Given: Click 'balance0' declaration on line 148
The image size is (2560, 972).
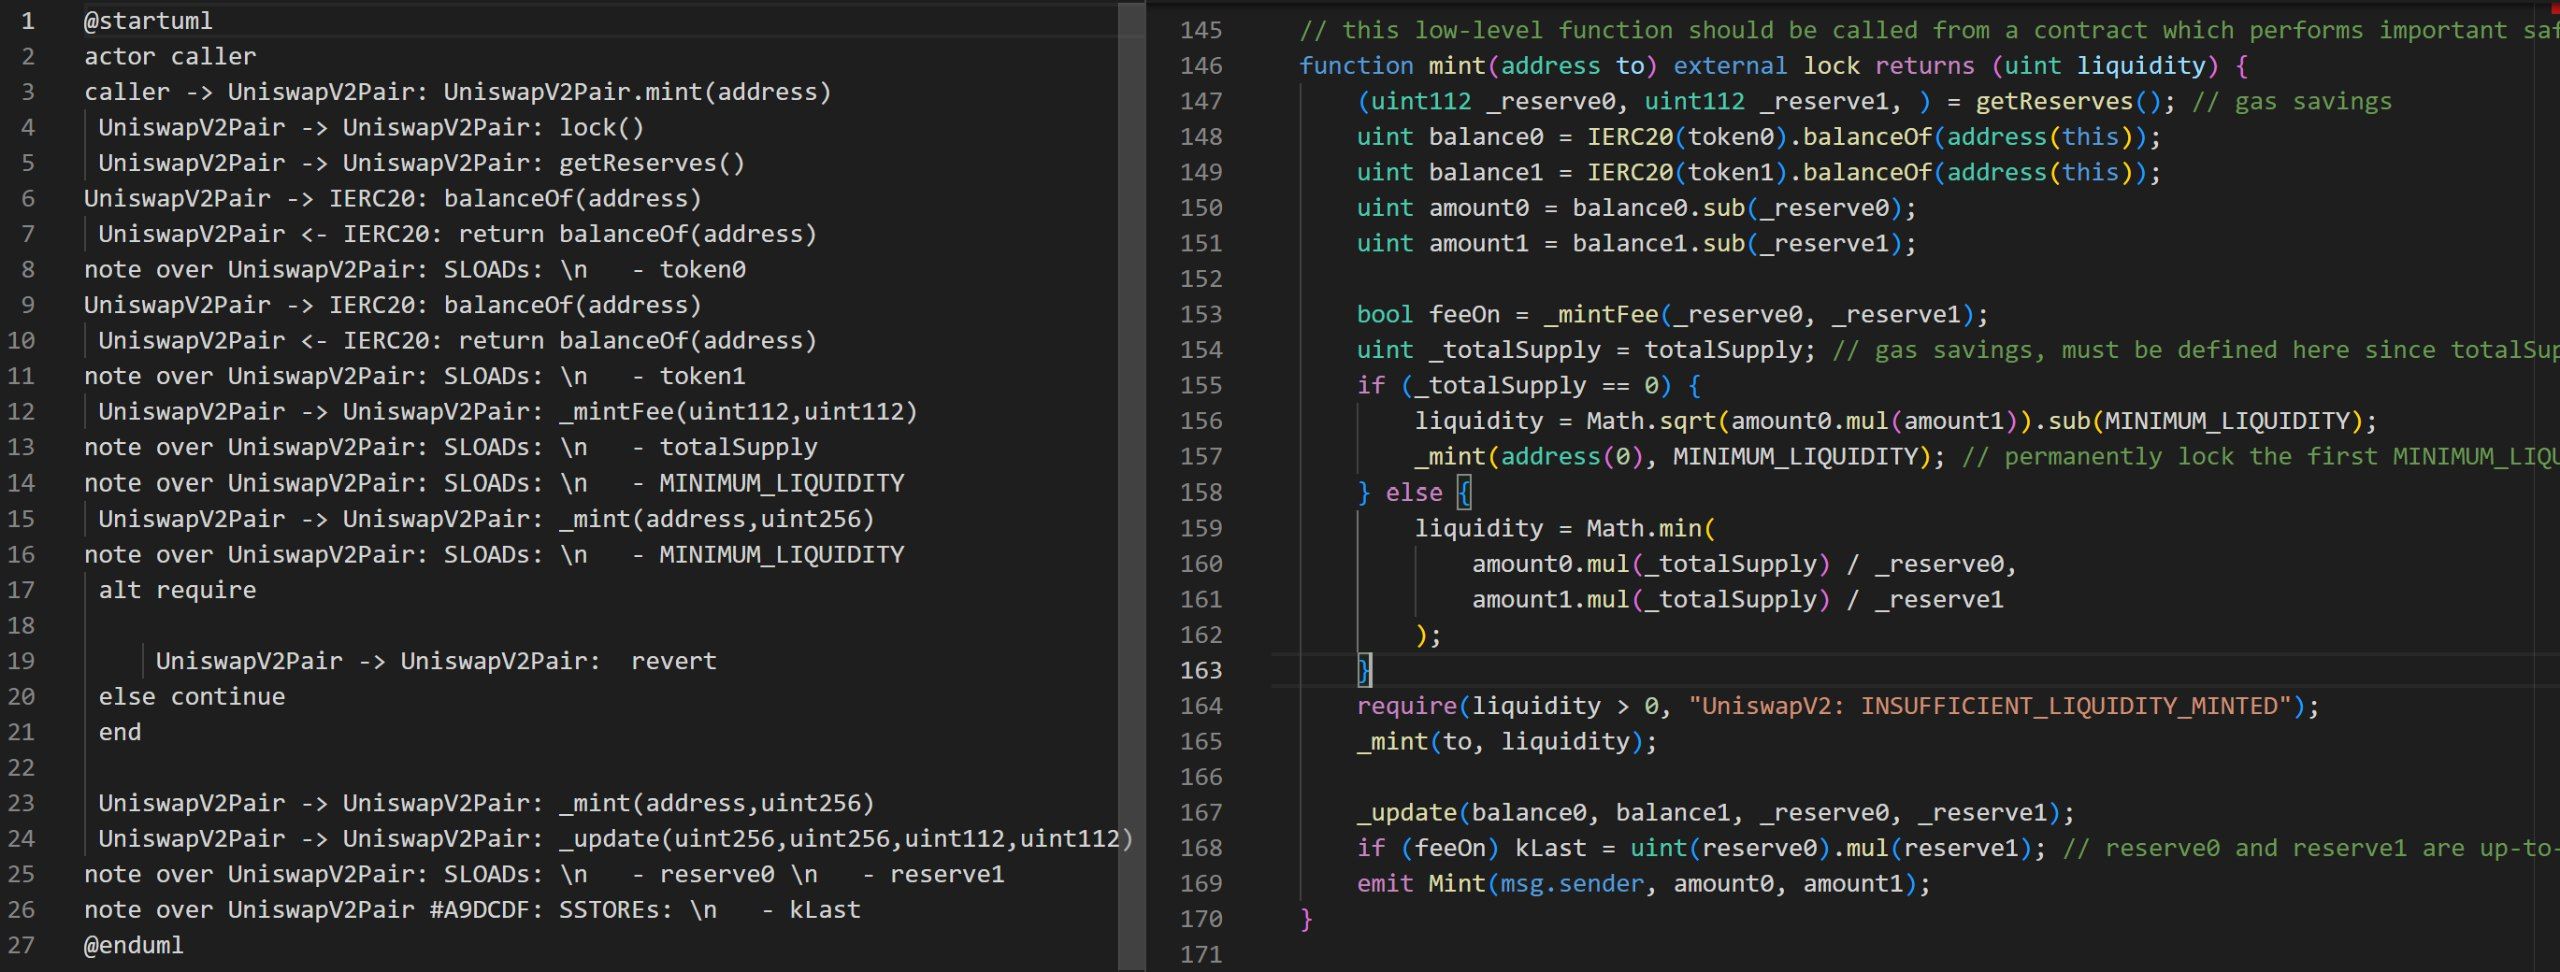Looking at the screenshot, I should [x=1485, y=137].
